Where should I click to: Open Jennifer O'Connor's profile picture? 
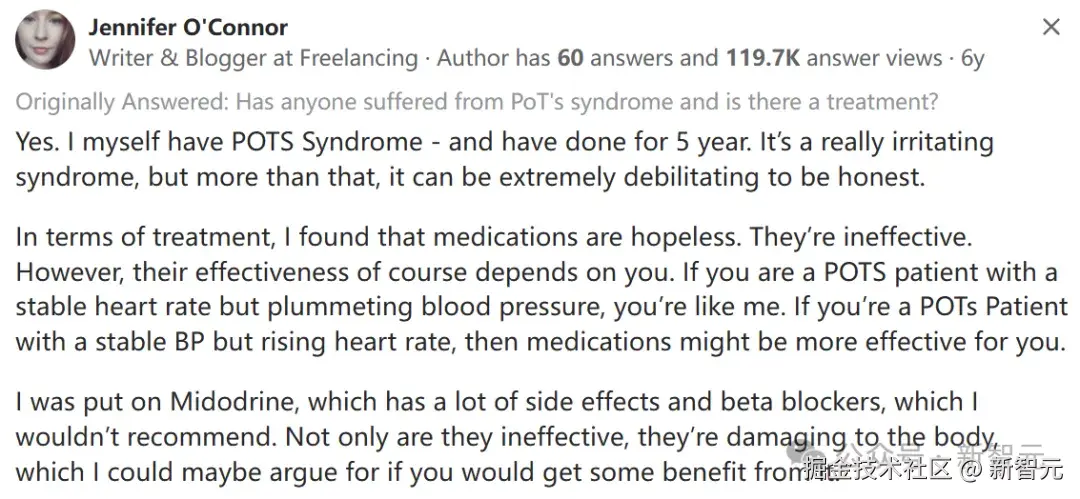coord(45,39)
